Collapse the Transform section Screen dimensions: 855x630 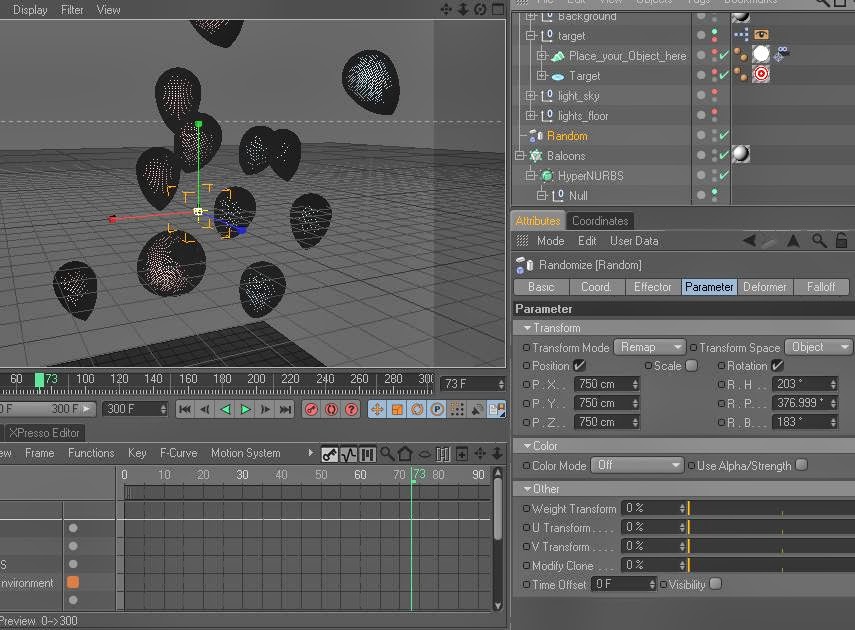527,328
